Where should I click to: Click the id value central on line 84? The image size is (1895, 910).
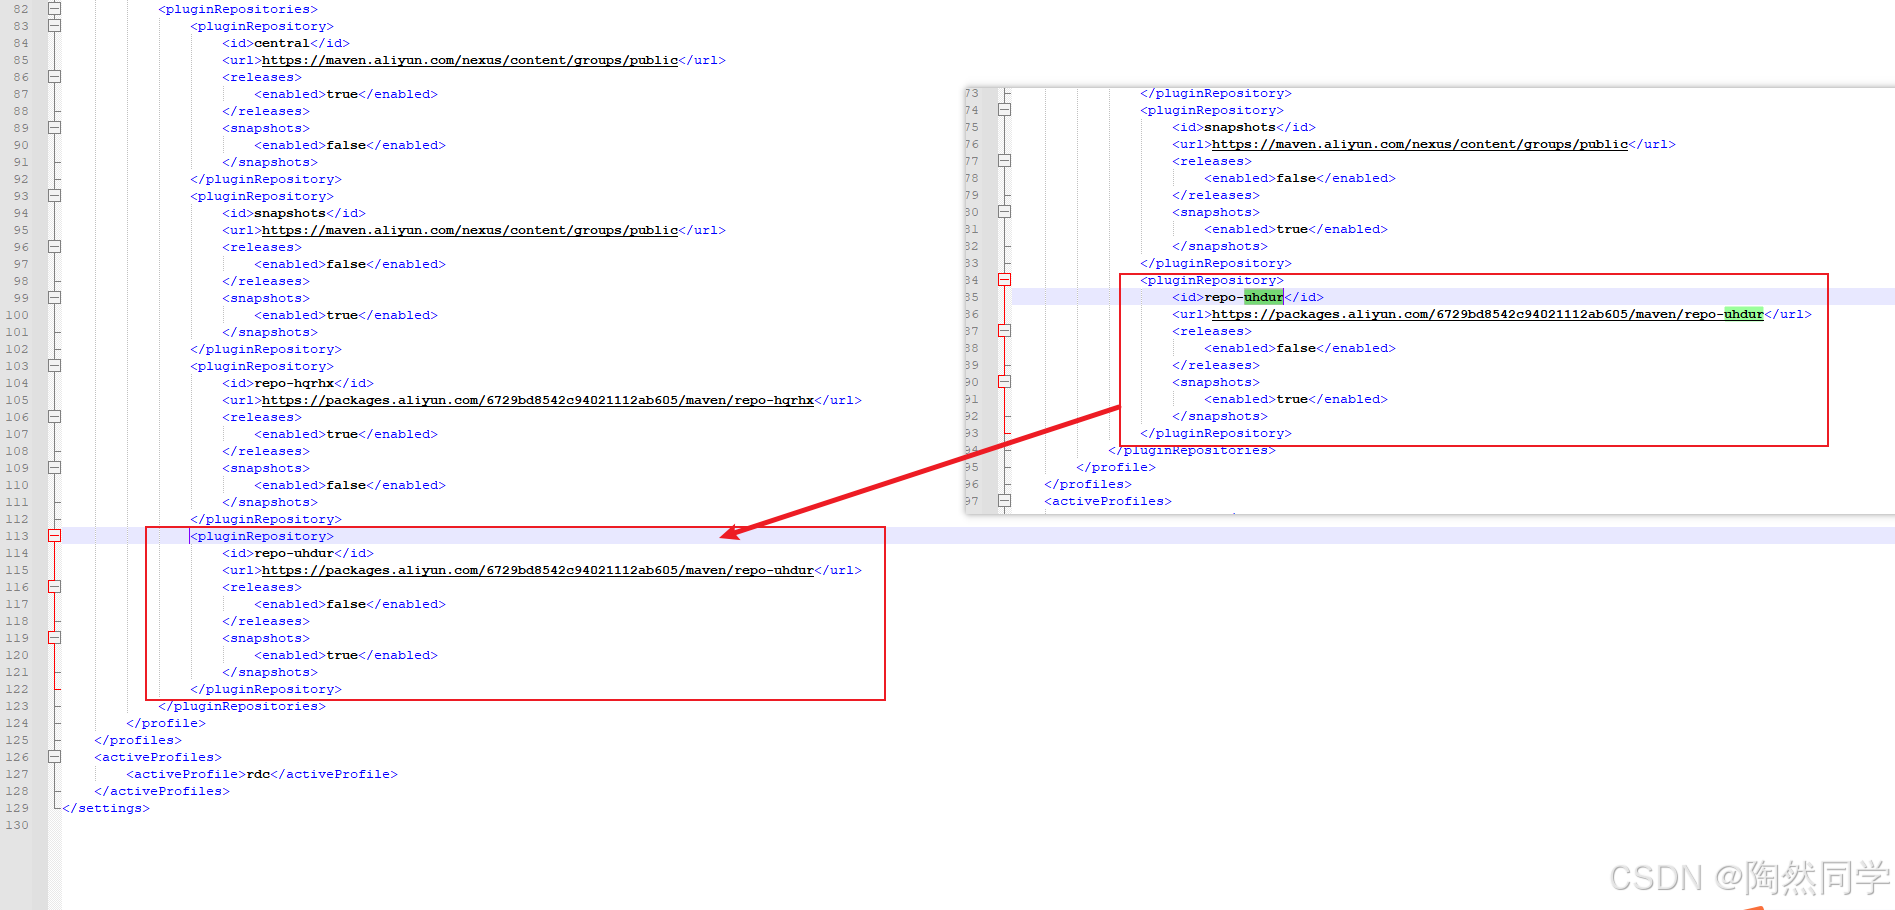pos(282,43)
